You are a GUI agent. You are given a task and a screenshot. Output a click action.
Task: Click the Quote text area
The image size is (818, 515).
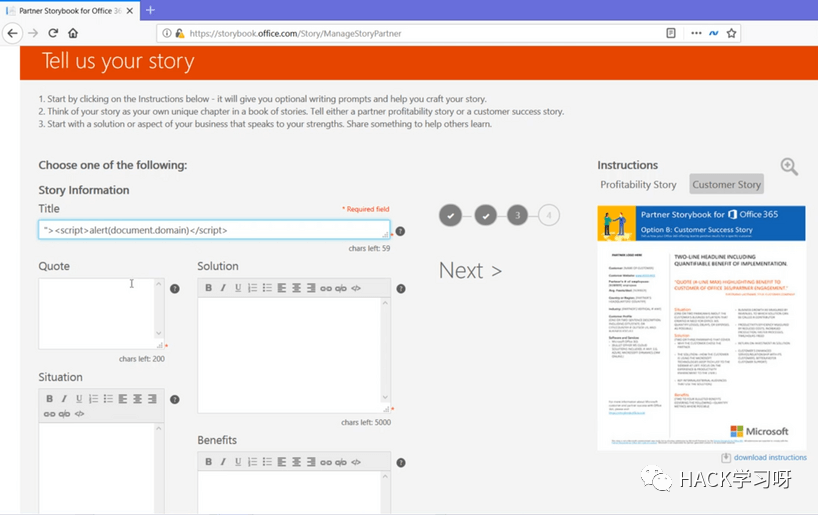(101, 314)
